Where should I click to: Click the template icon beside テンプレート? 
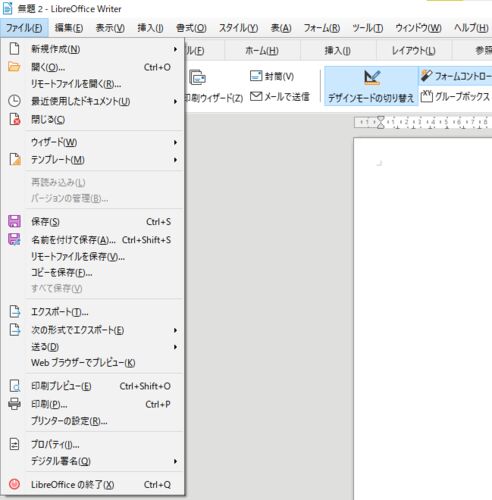tap(15, 160)
